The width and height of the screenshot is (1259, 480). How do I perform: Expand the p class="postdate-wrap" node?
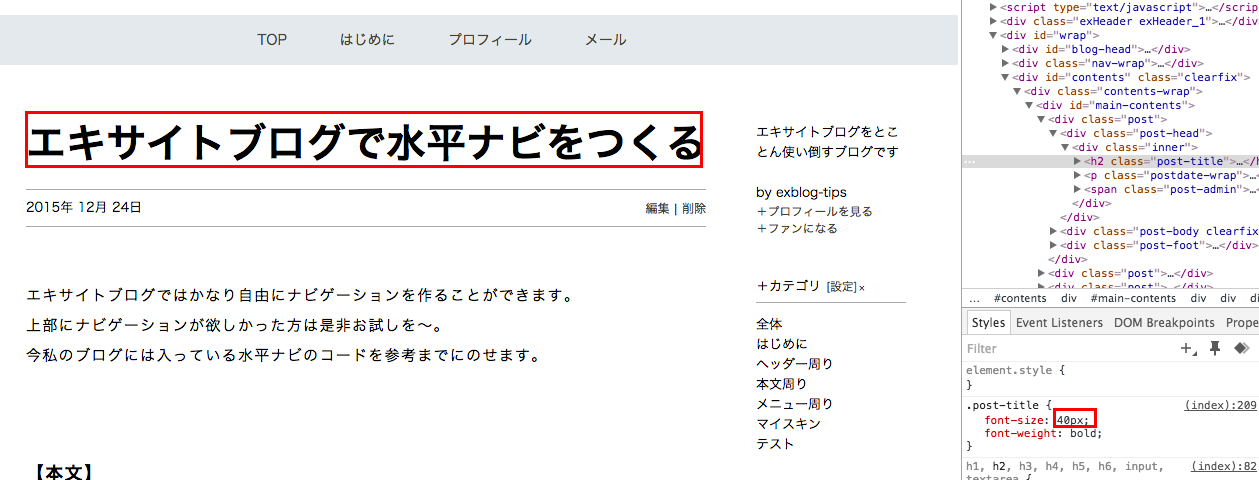tap(1078, 175)
